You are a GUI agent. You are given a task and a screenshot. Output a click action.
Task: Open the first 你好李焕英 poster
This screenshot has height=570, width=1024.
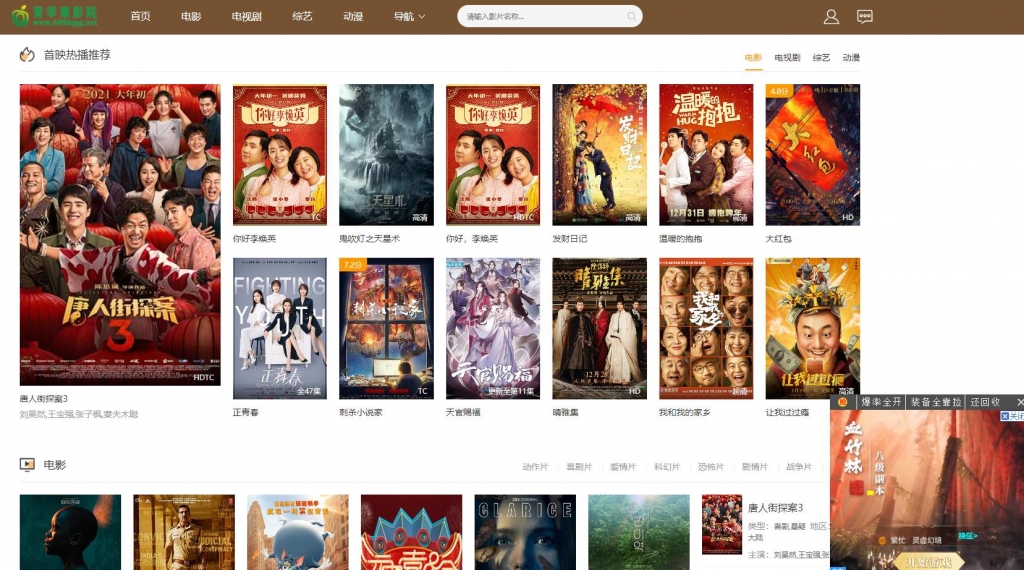(280, 155)
